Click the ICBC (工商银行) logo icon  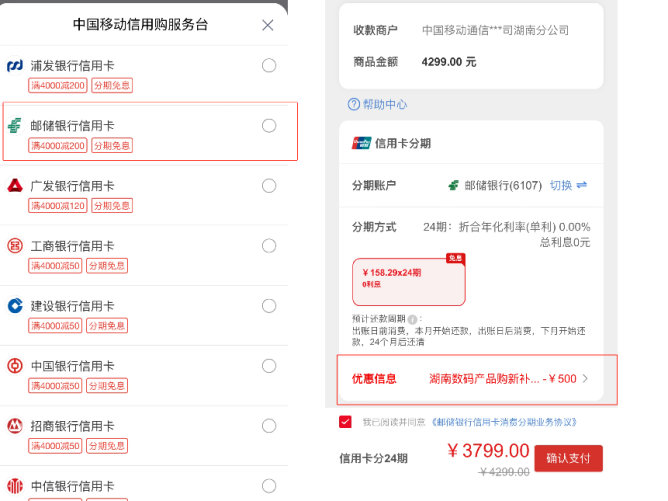tap(15, 246)
